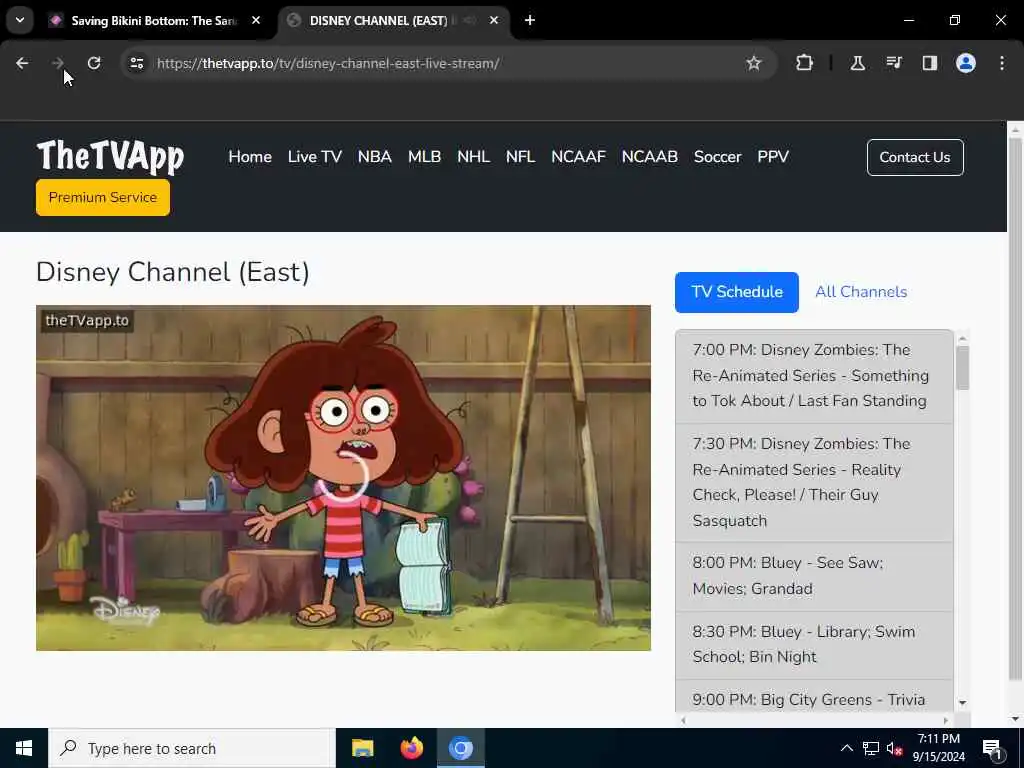
Task: Open the NBA navigation link
Action: (375, 157)
